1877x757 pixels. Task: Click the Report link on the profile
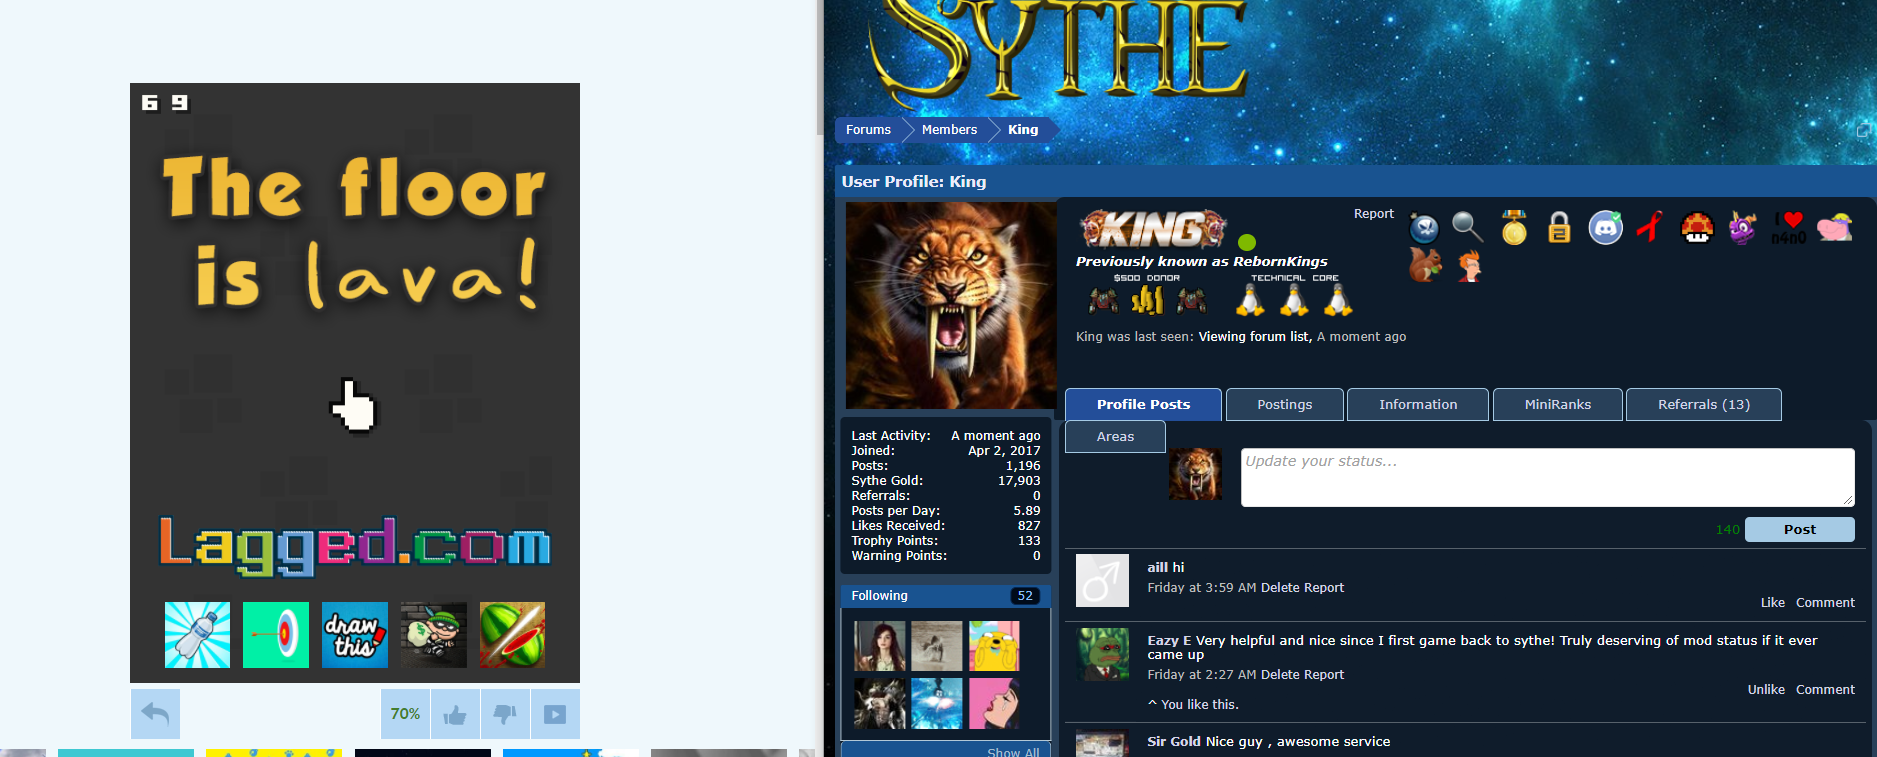click(x=1373, y=214)
